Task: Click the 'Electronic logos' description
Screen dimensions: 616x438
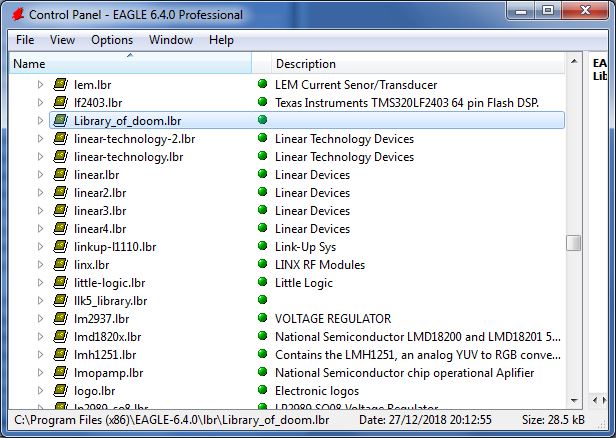Action: click(x=317, y=391)
